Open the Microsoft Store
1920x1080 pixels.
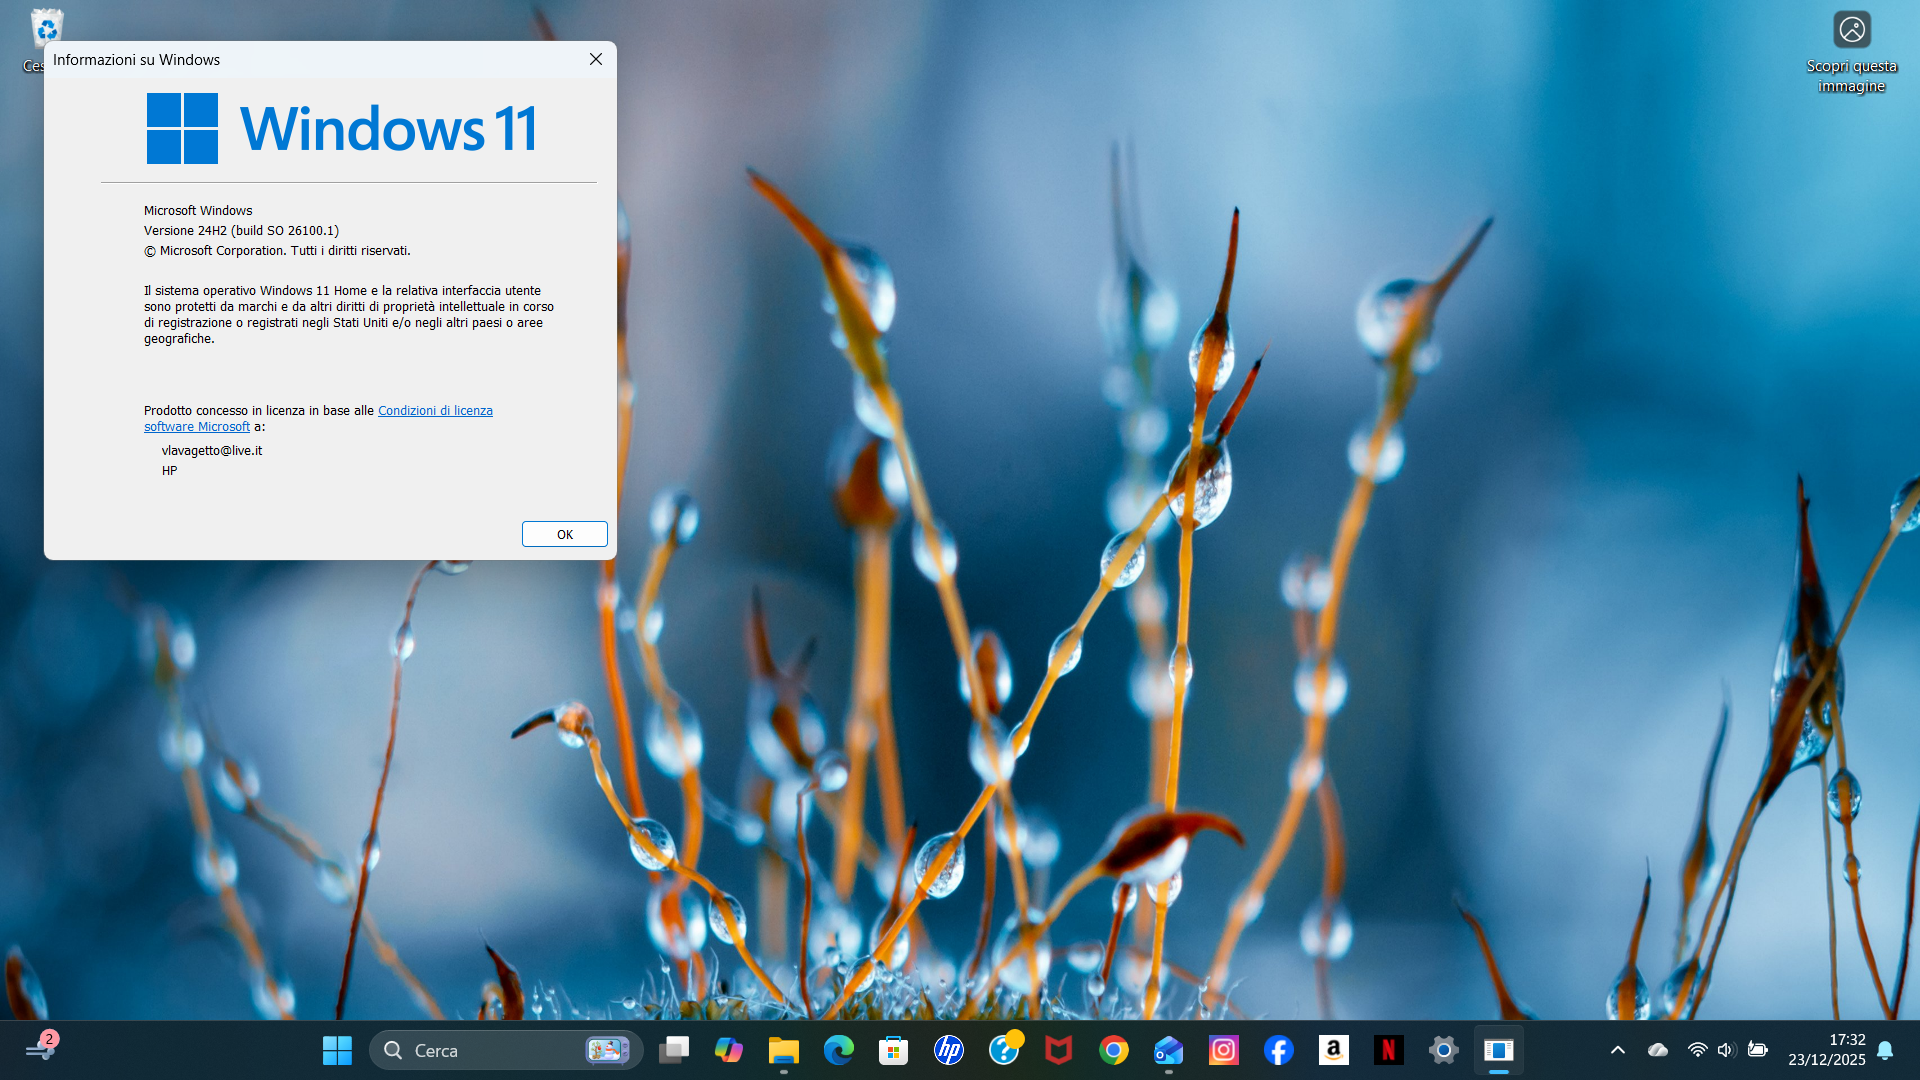point(893,1050)
